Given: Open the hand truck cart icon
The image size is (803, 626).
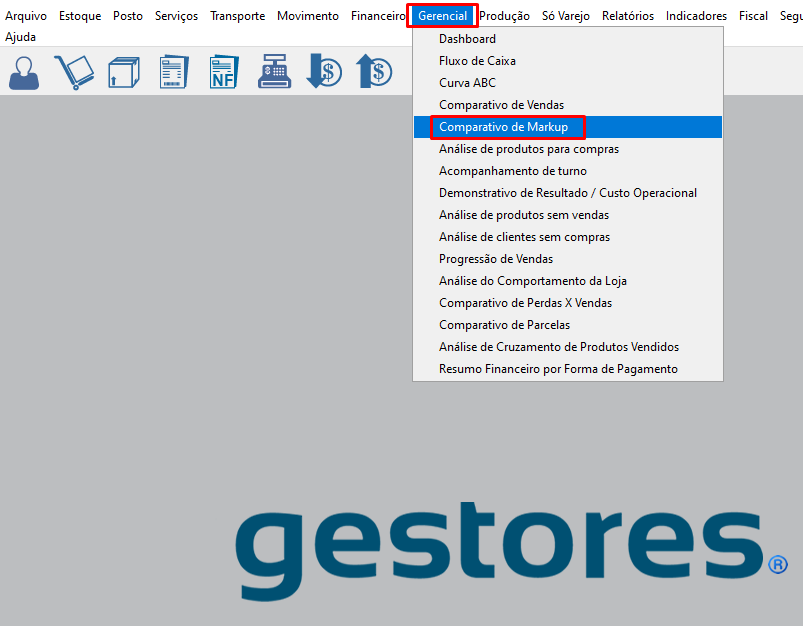Looking at the screenshot, I should (x=73, y=73).
